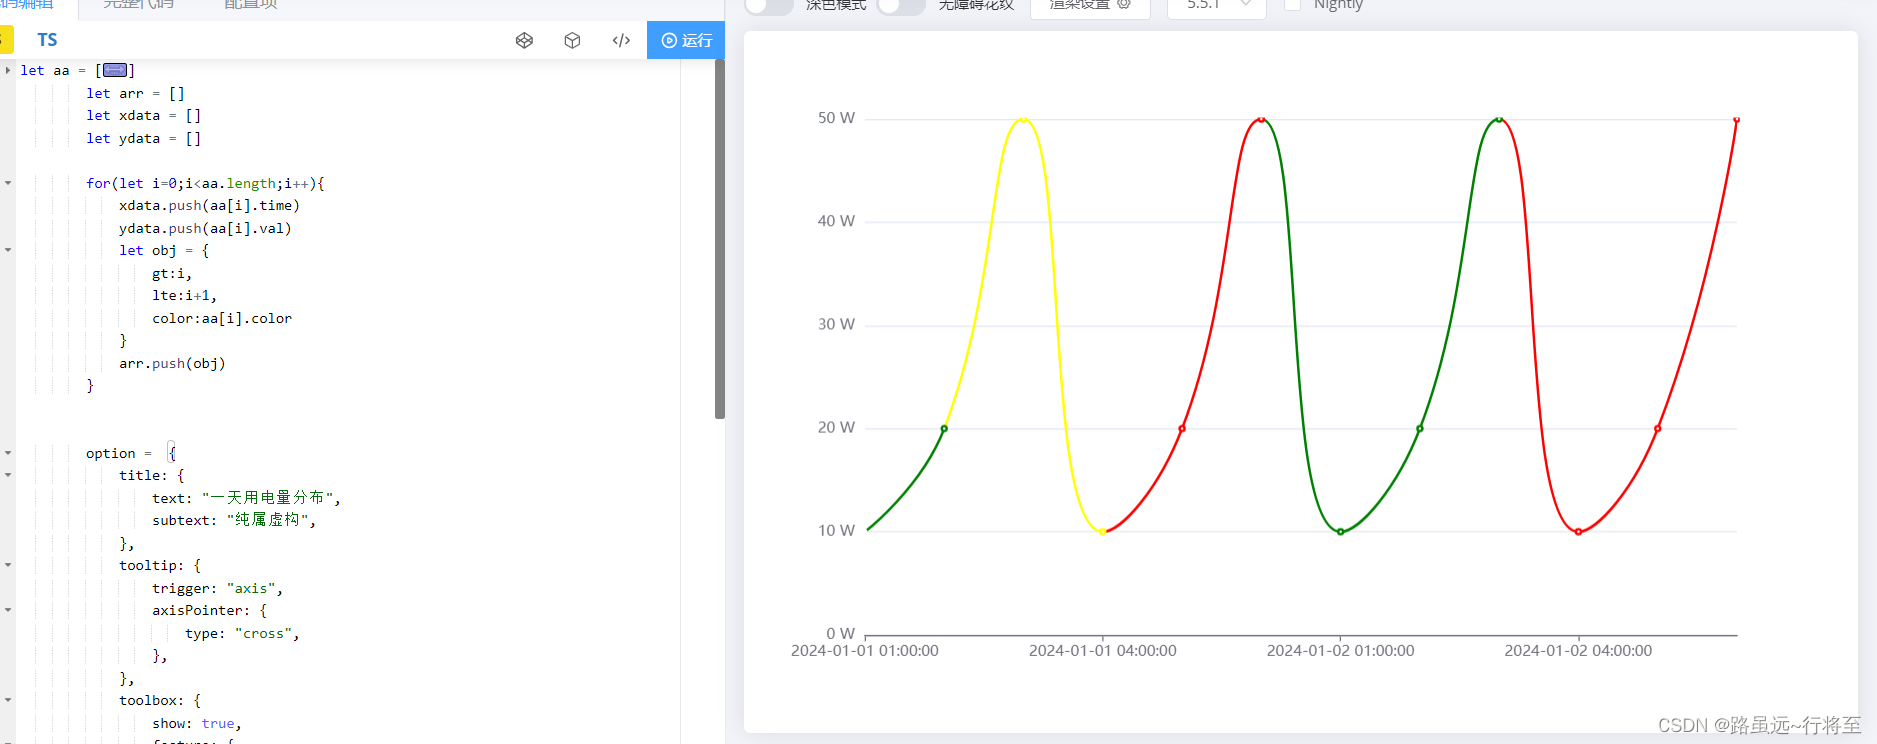Click the line 'color:aa[i].color'

click(222, 318)
